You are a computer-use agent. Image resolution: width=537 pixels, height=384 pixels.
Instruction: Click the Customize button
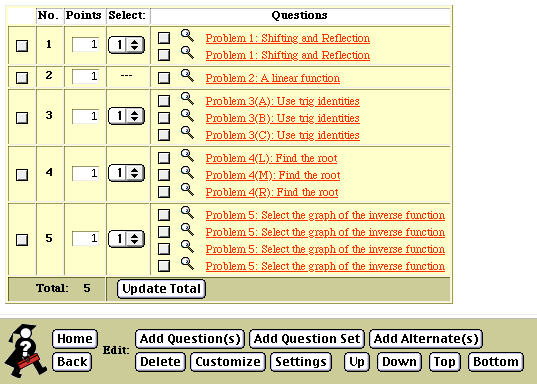coord(228,362)
